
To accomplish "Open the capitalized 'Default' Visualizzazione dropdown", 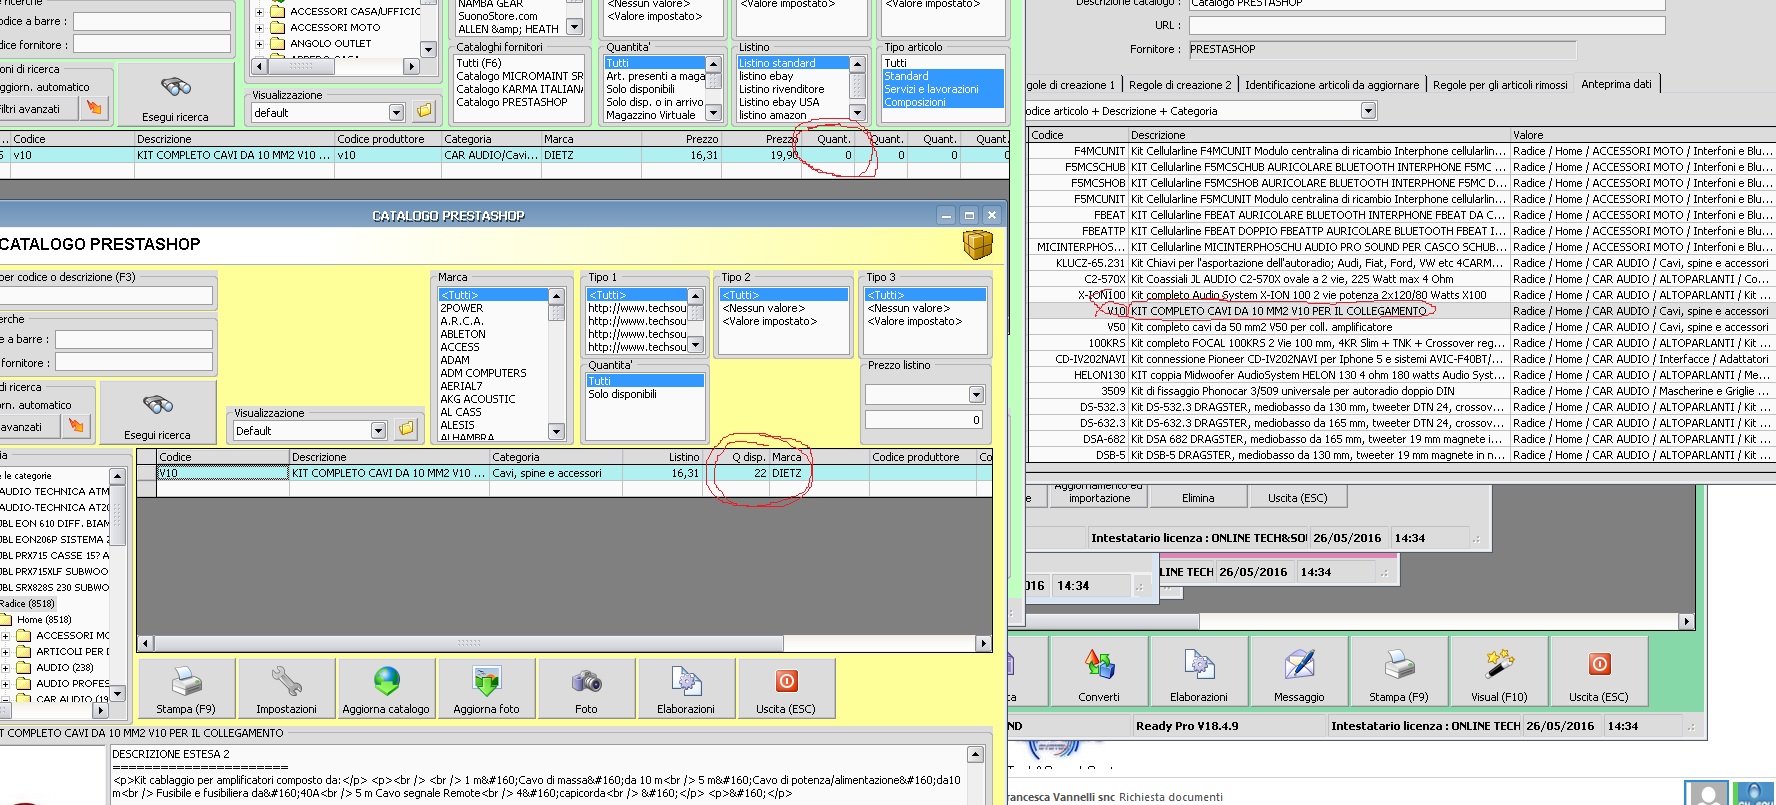I will click(378, 431).
